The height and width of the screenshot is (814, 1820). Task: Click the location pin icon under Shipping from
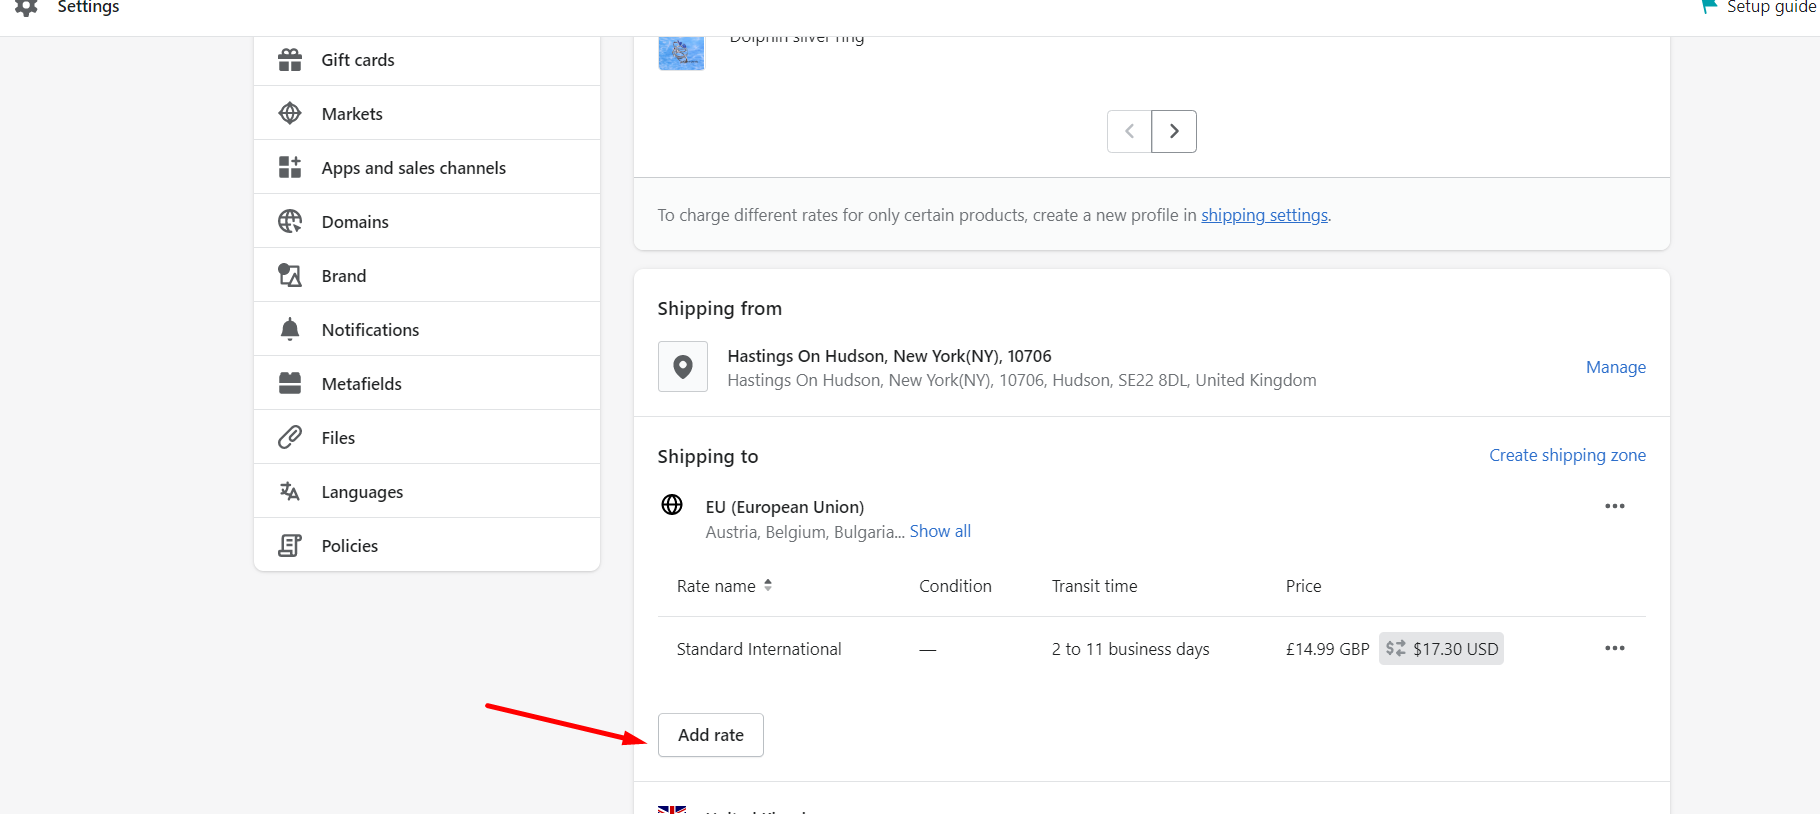pyautogui.click(x=683, y=367)
